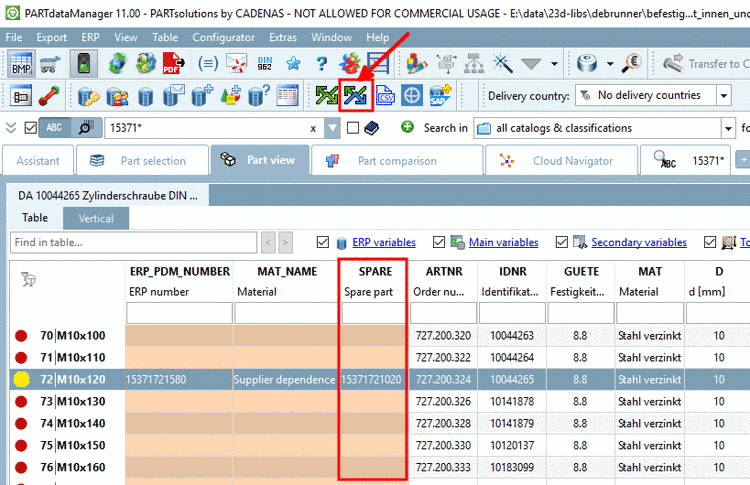Click the yellow status dot of row 72
This screenshot has height=485, width=750.
point(22,379)
